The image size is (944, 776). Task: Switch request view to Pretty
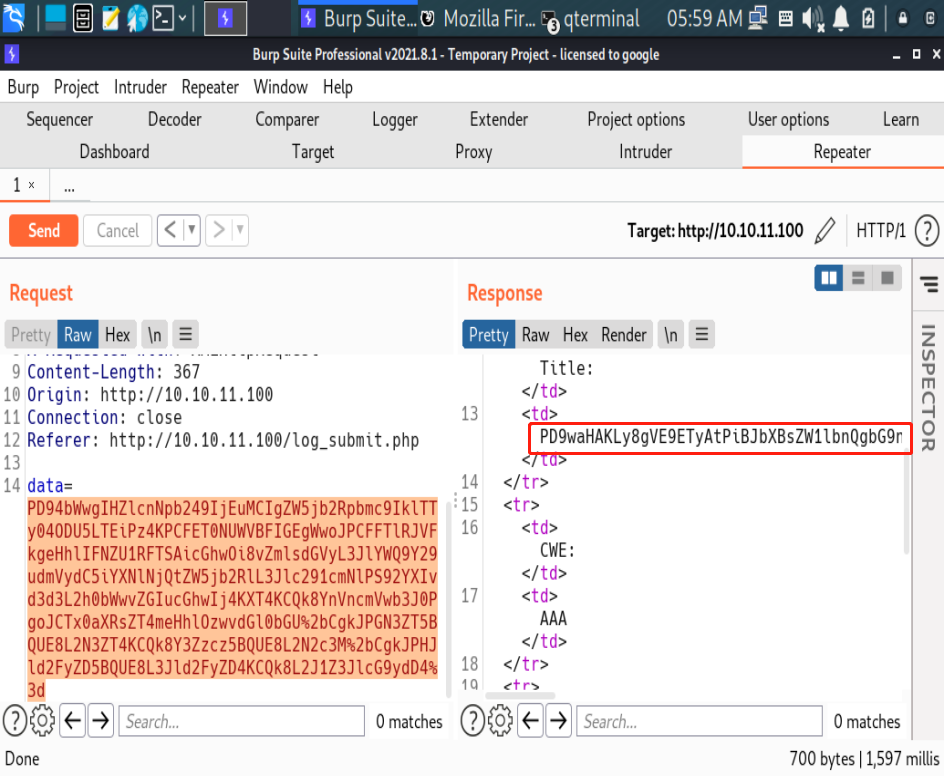[31, 335]
